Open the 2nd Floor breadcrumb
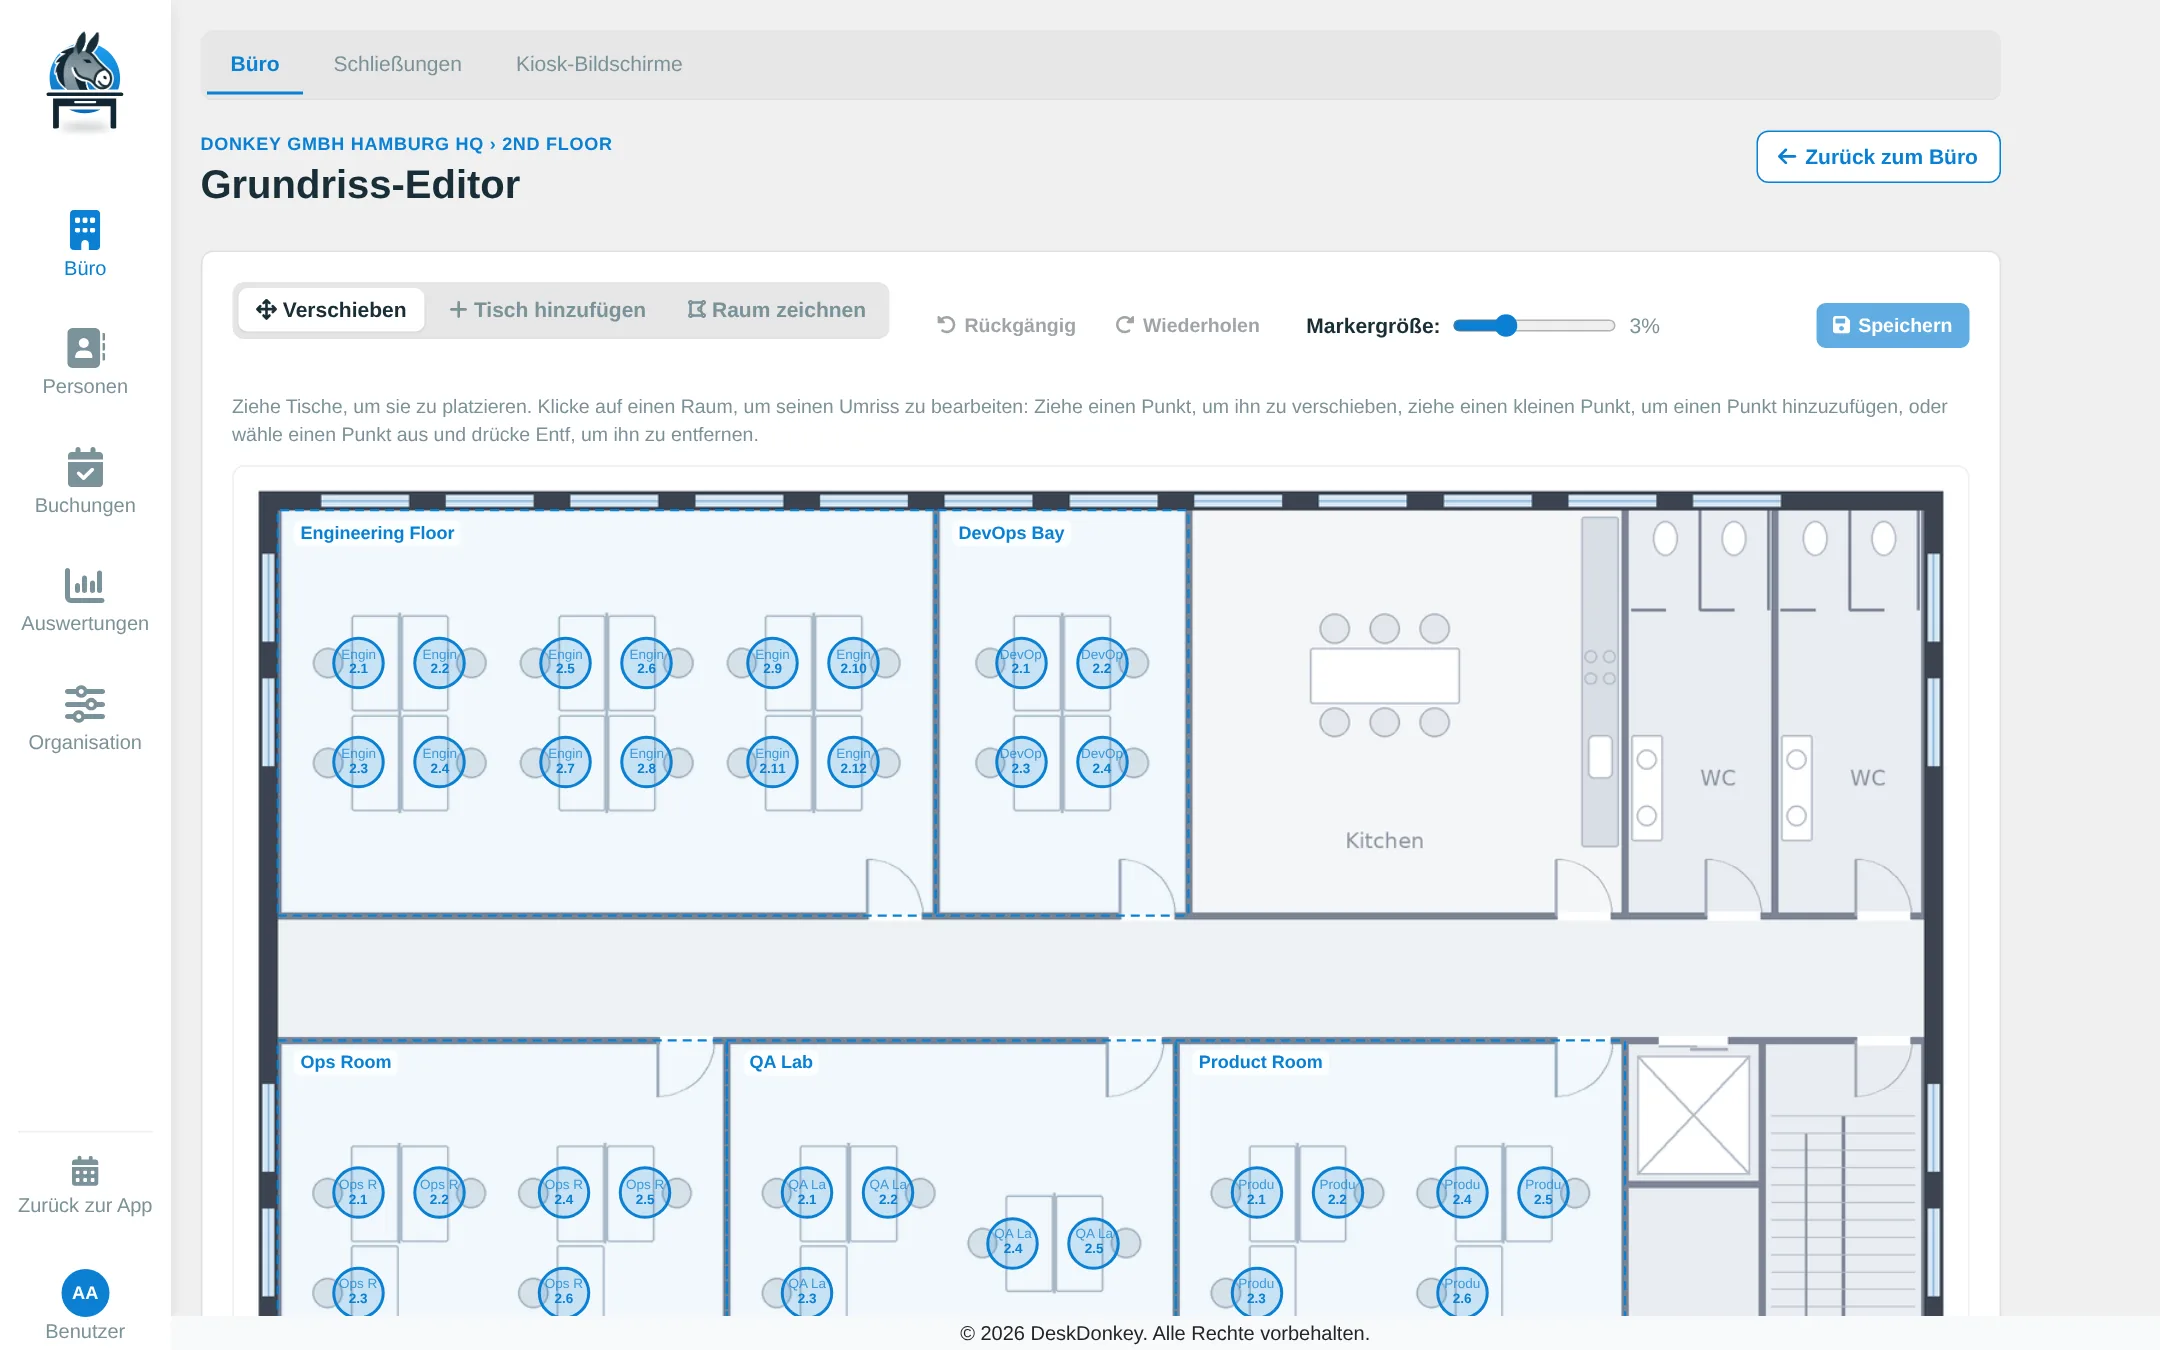Viewport: 2160px width, 1350px height. [557, 144]
